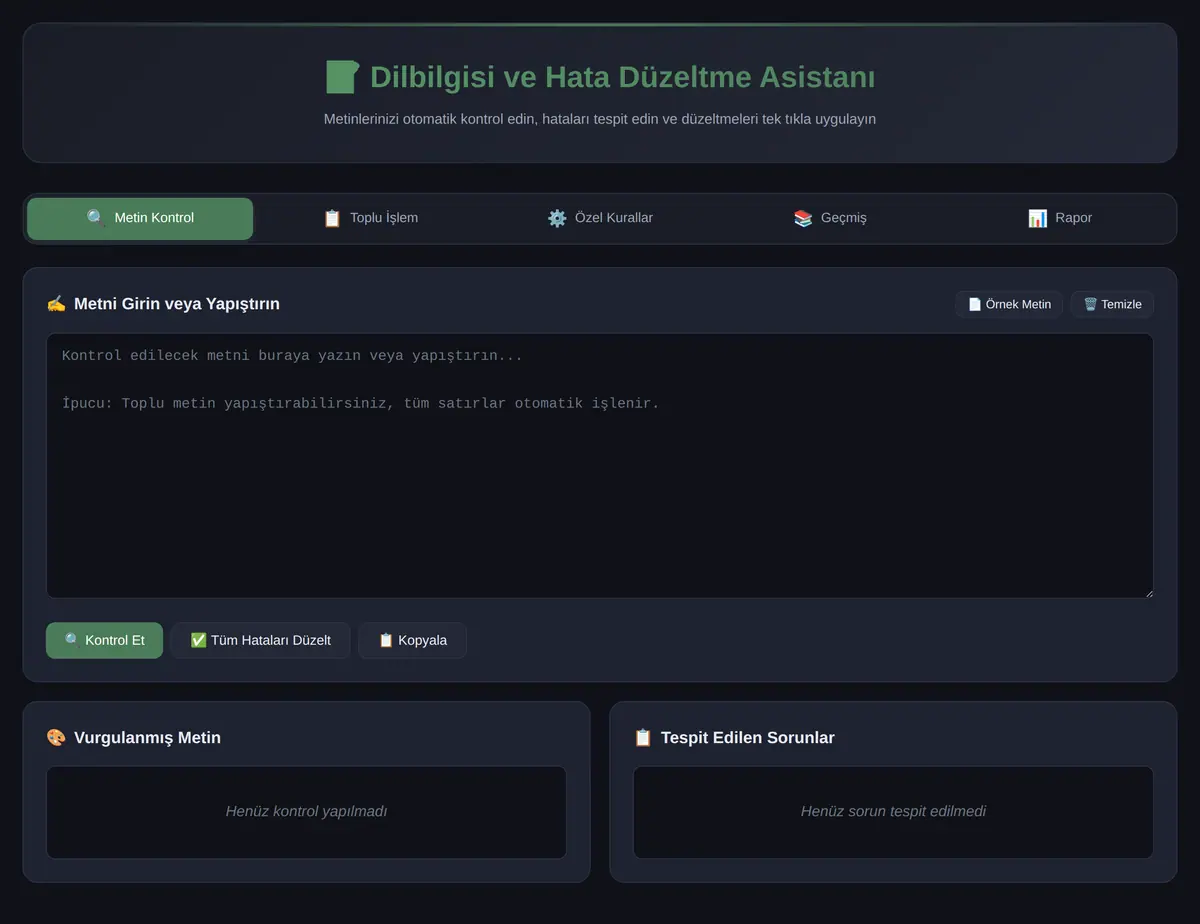Load the Örnek Metin sample text
The width and height of the screenshot is (1200, 924).
point(1009,304)
